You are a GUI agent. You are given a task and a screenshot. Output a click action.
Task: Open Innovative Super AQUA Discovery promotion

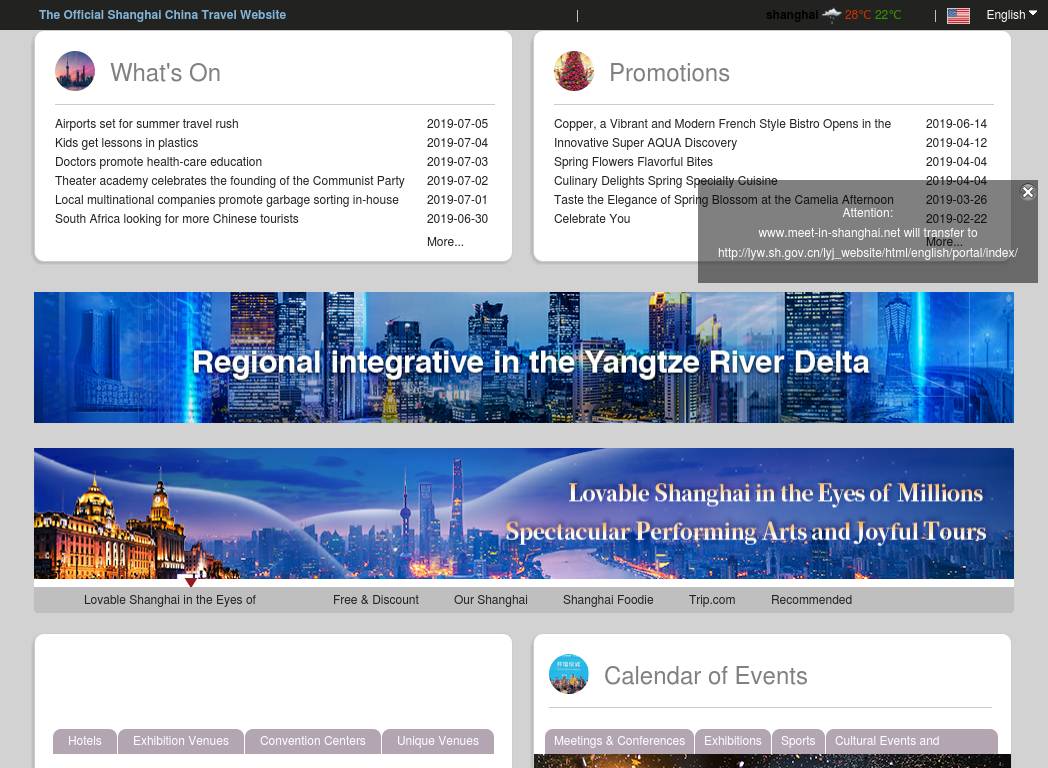click(x=645, y=143)
